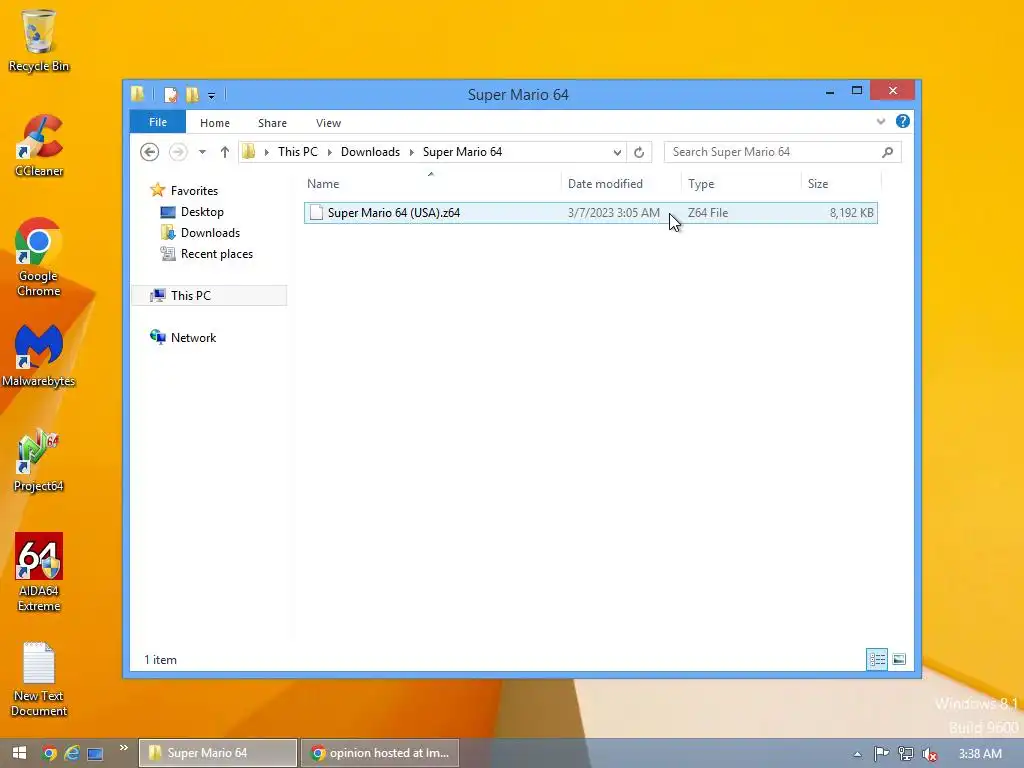Expand the address bar history dropdown
The width and height of the screenshot is (1024, 768).
point(617,152)
